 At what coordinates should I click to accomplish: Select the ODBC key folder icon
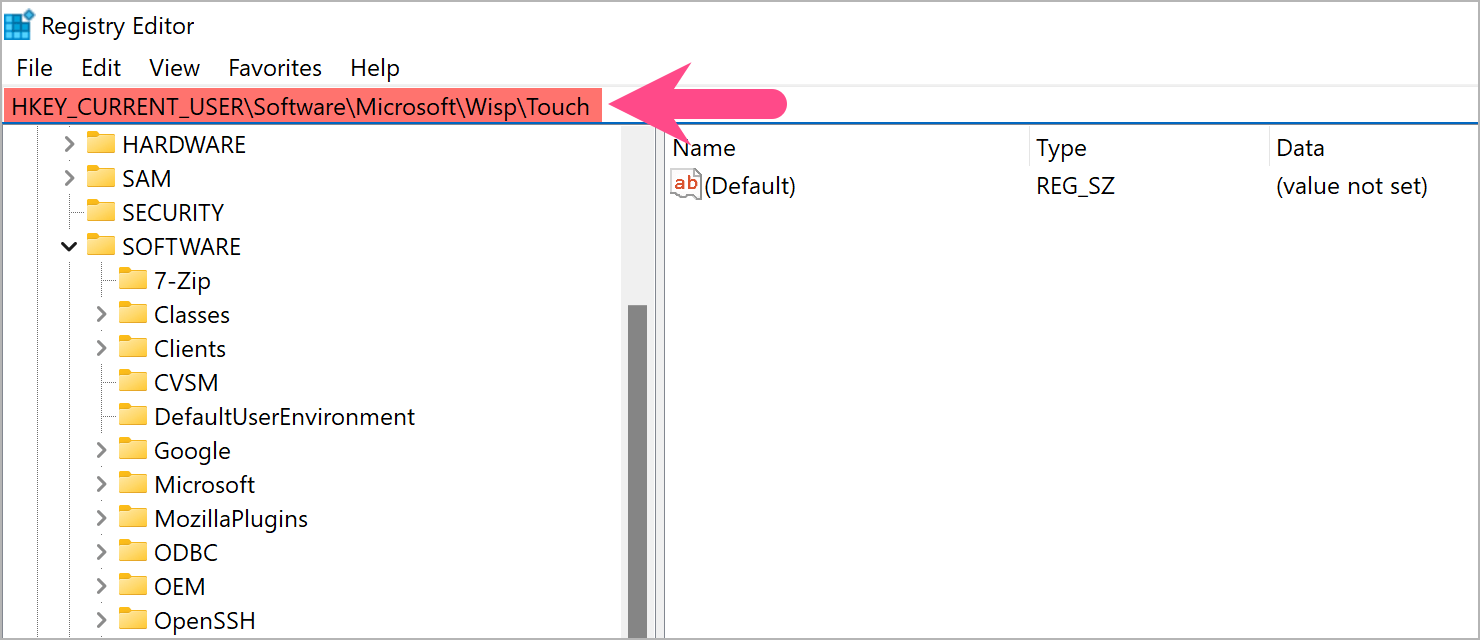(134, 552)
